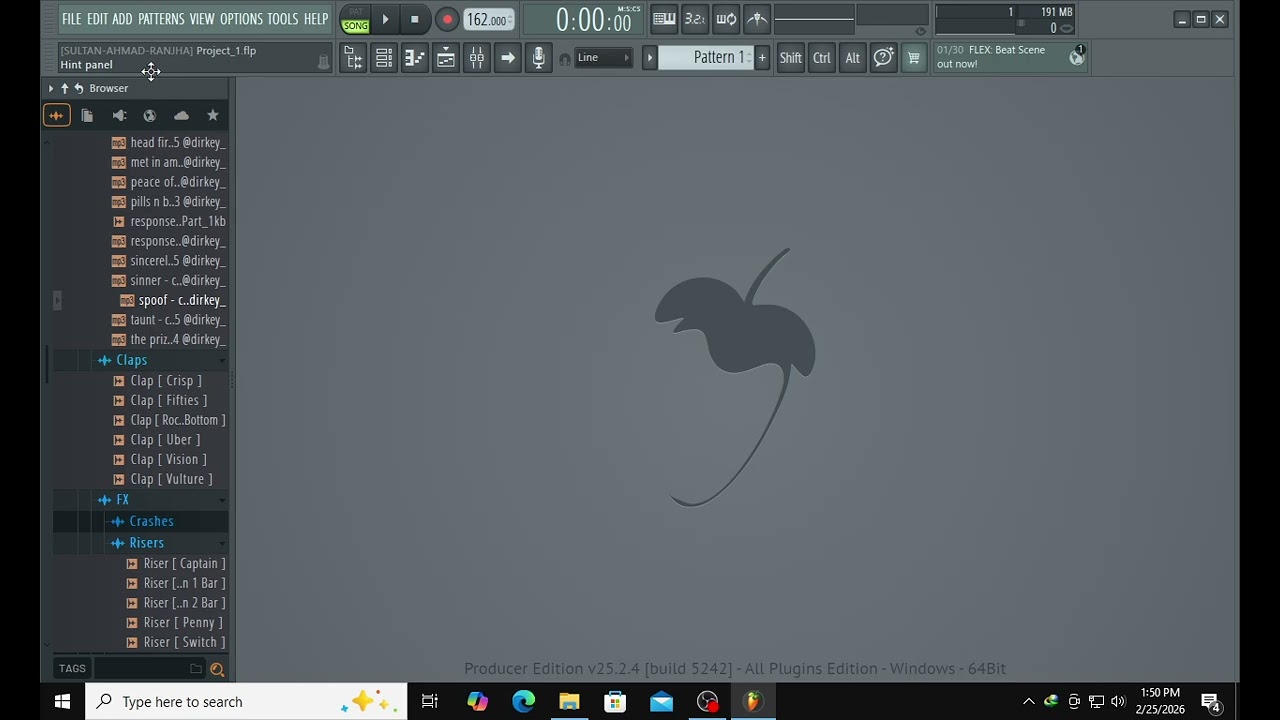Screen dimensions: 1280x720
Task: Select the browser favorites star tab
Action: [212, 116]
